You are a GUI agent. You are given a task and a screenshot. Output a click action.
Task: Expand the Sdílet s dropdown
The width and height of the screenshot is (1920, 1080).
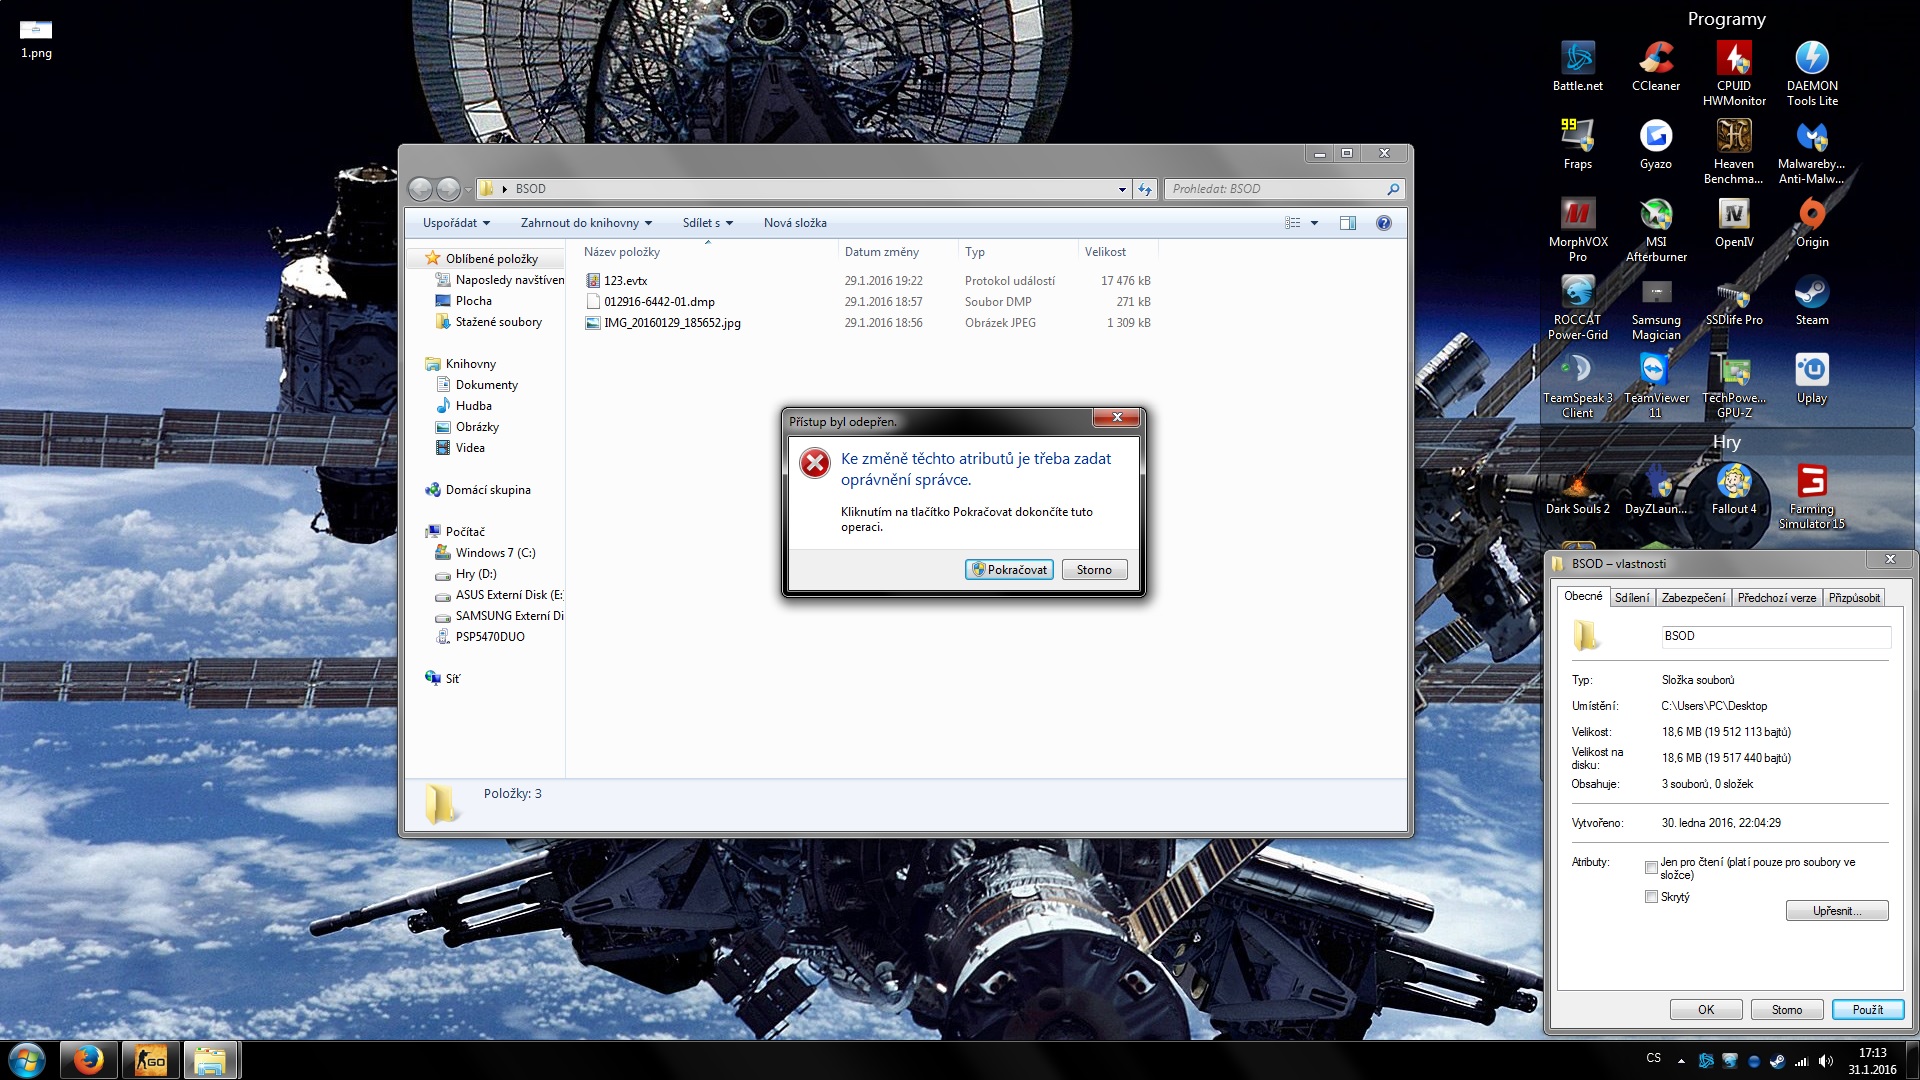[x=707, y=223]
